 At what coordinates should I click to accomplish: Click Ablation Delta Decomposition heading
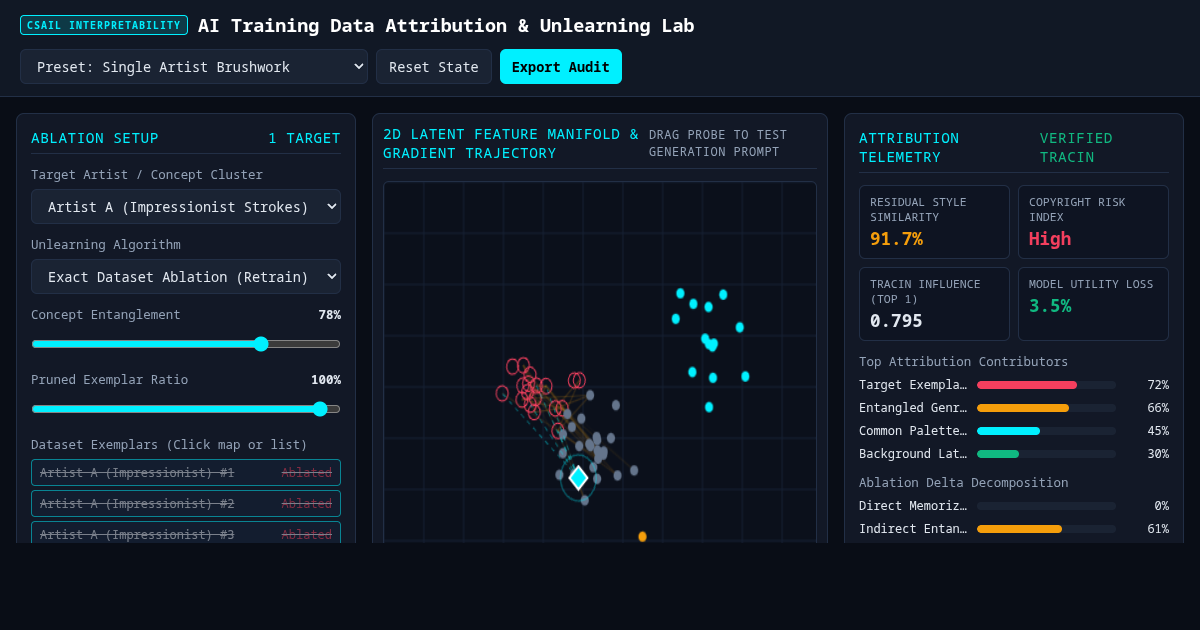963,483
